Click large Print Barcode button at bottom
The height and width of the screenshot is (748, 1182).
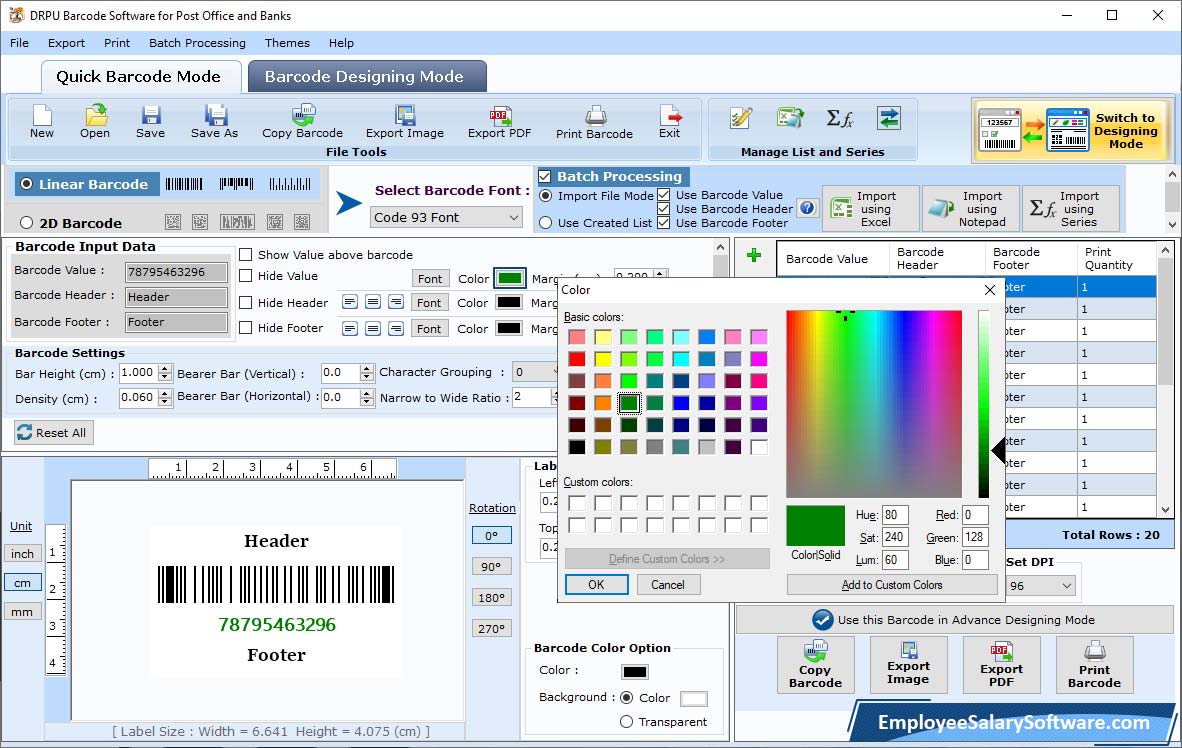1094,664
